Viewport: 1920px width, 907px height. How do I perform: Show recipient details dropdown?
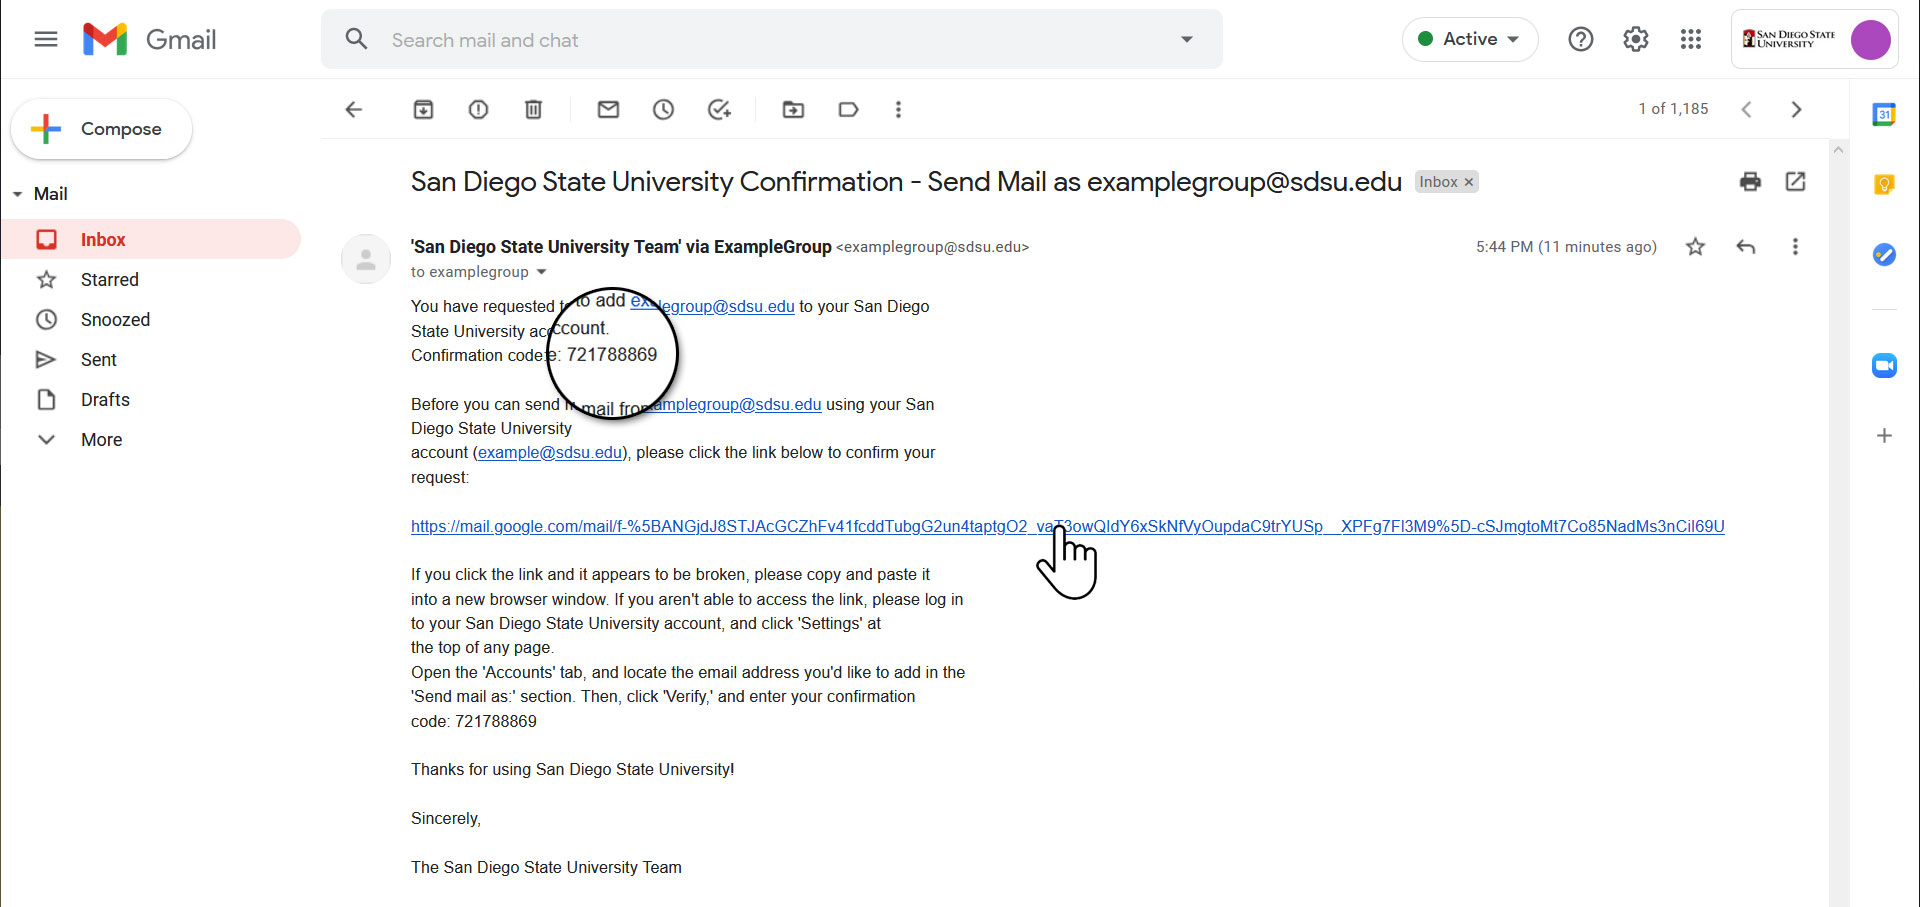click(x=542, y=272)
